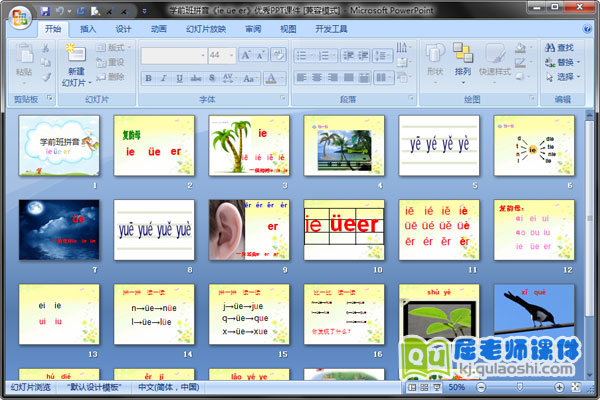Click the Decrease Indent icon
The width and height of the screenshot is (600, 400).
348,56
